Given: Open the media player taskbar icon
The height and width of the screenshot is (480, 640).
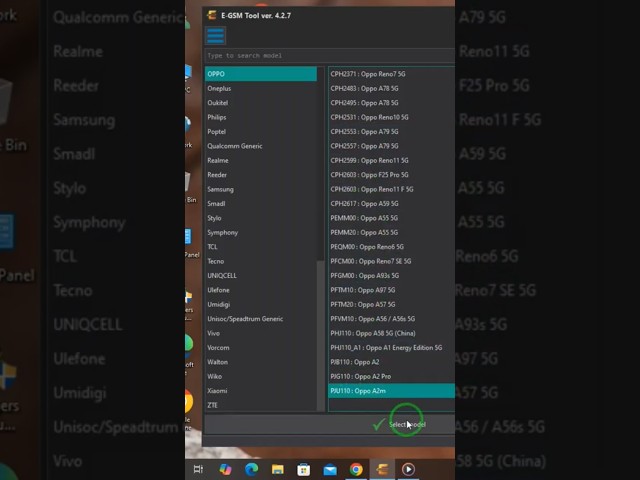Looking at the screenshot, I should point(408,469).
